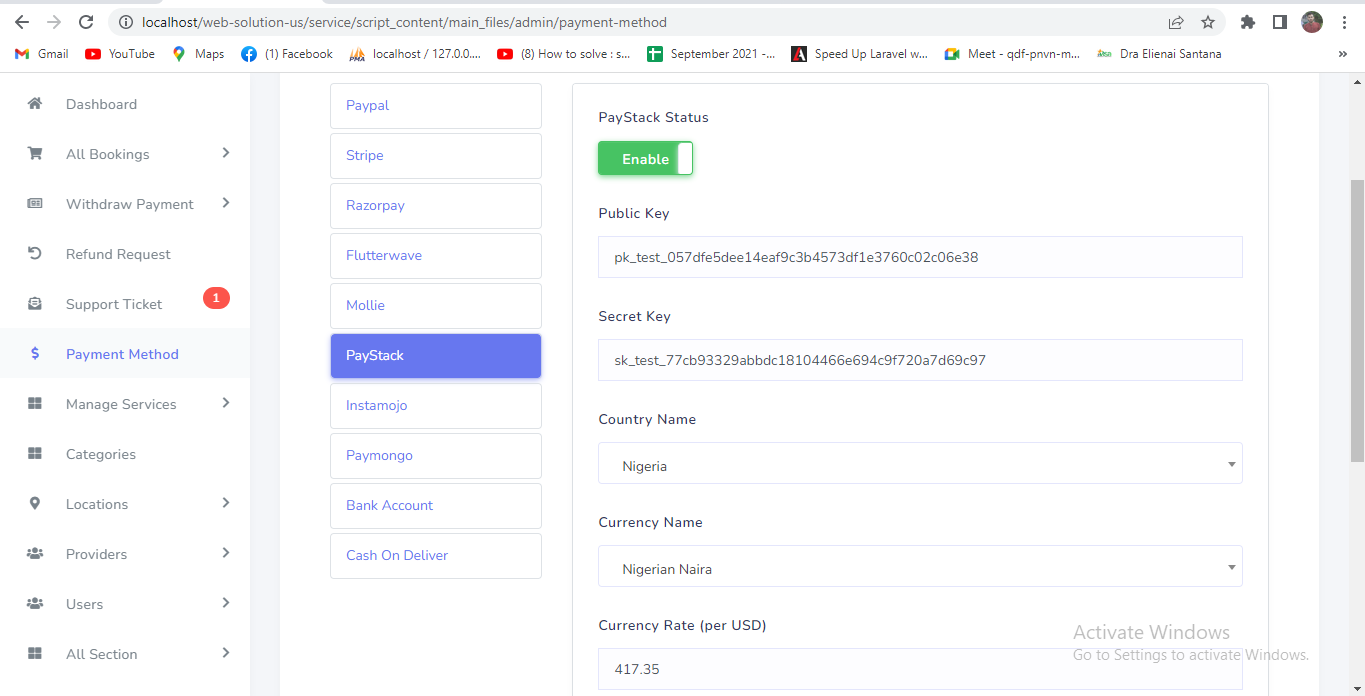Viewport: 1365px width, 696px height.
Task: Expand the Withdraw Payment submenu
Action: pos(226,203)
